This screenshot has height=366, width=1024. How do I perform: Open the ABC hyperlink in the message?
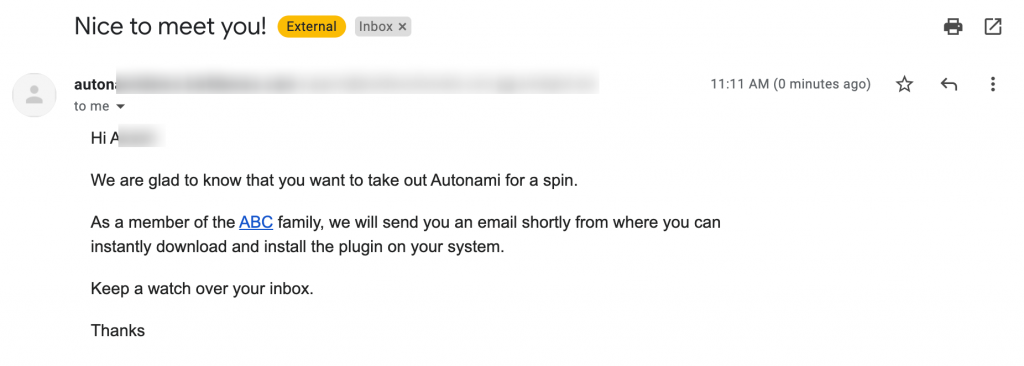256,222
